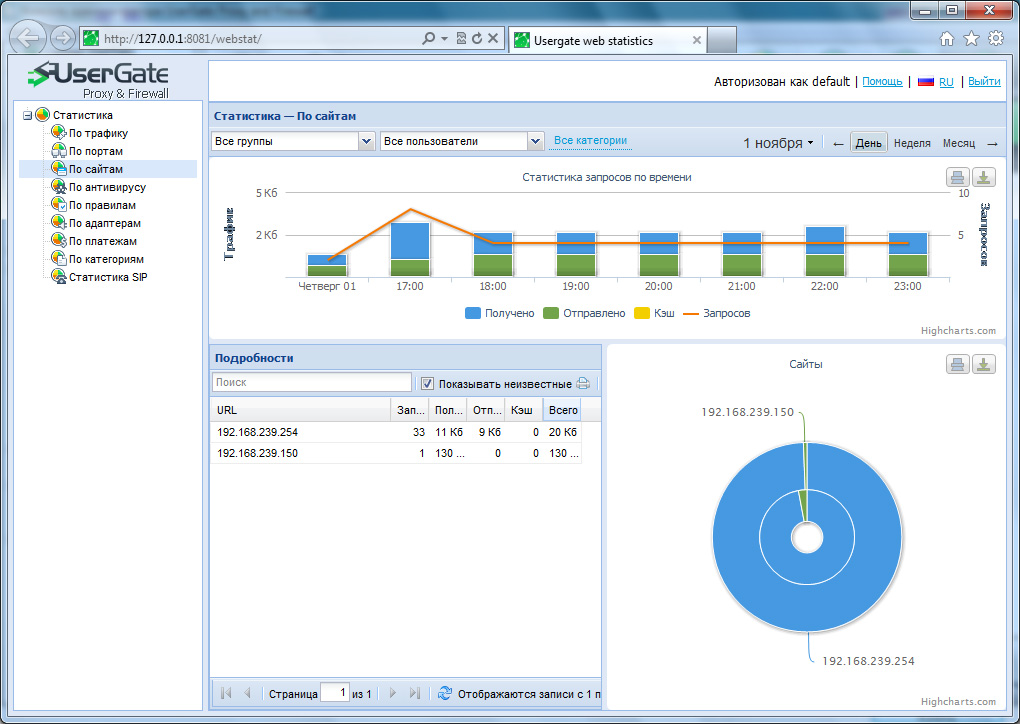Go to previous day arrow
The image size is (1020, 724).
pyautogui.click(x=838, y=143)
